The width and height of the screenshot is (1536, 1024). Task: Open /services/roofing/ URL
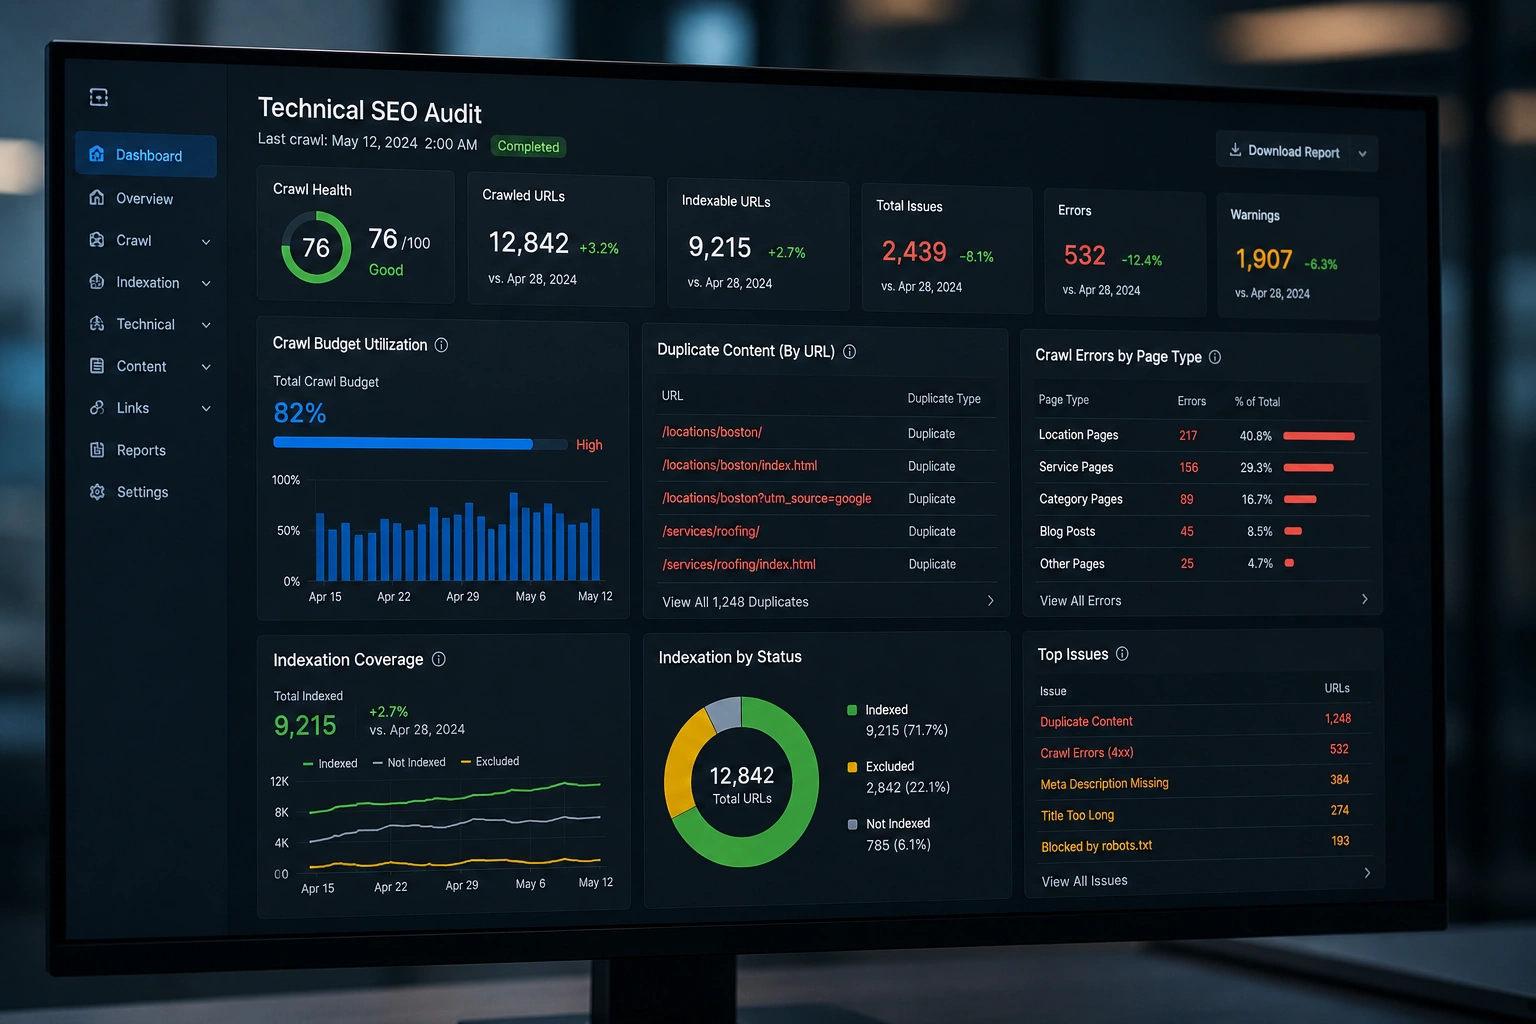[711, 531]
